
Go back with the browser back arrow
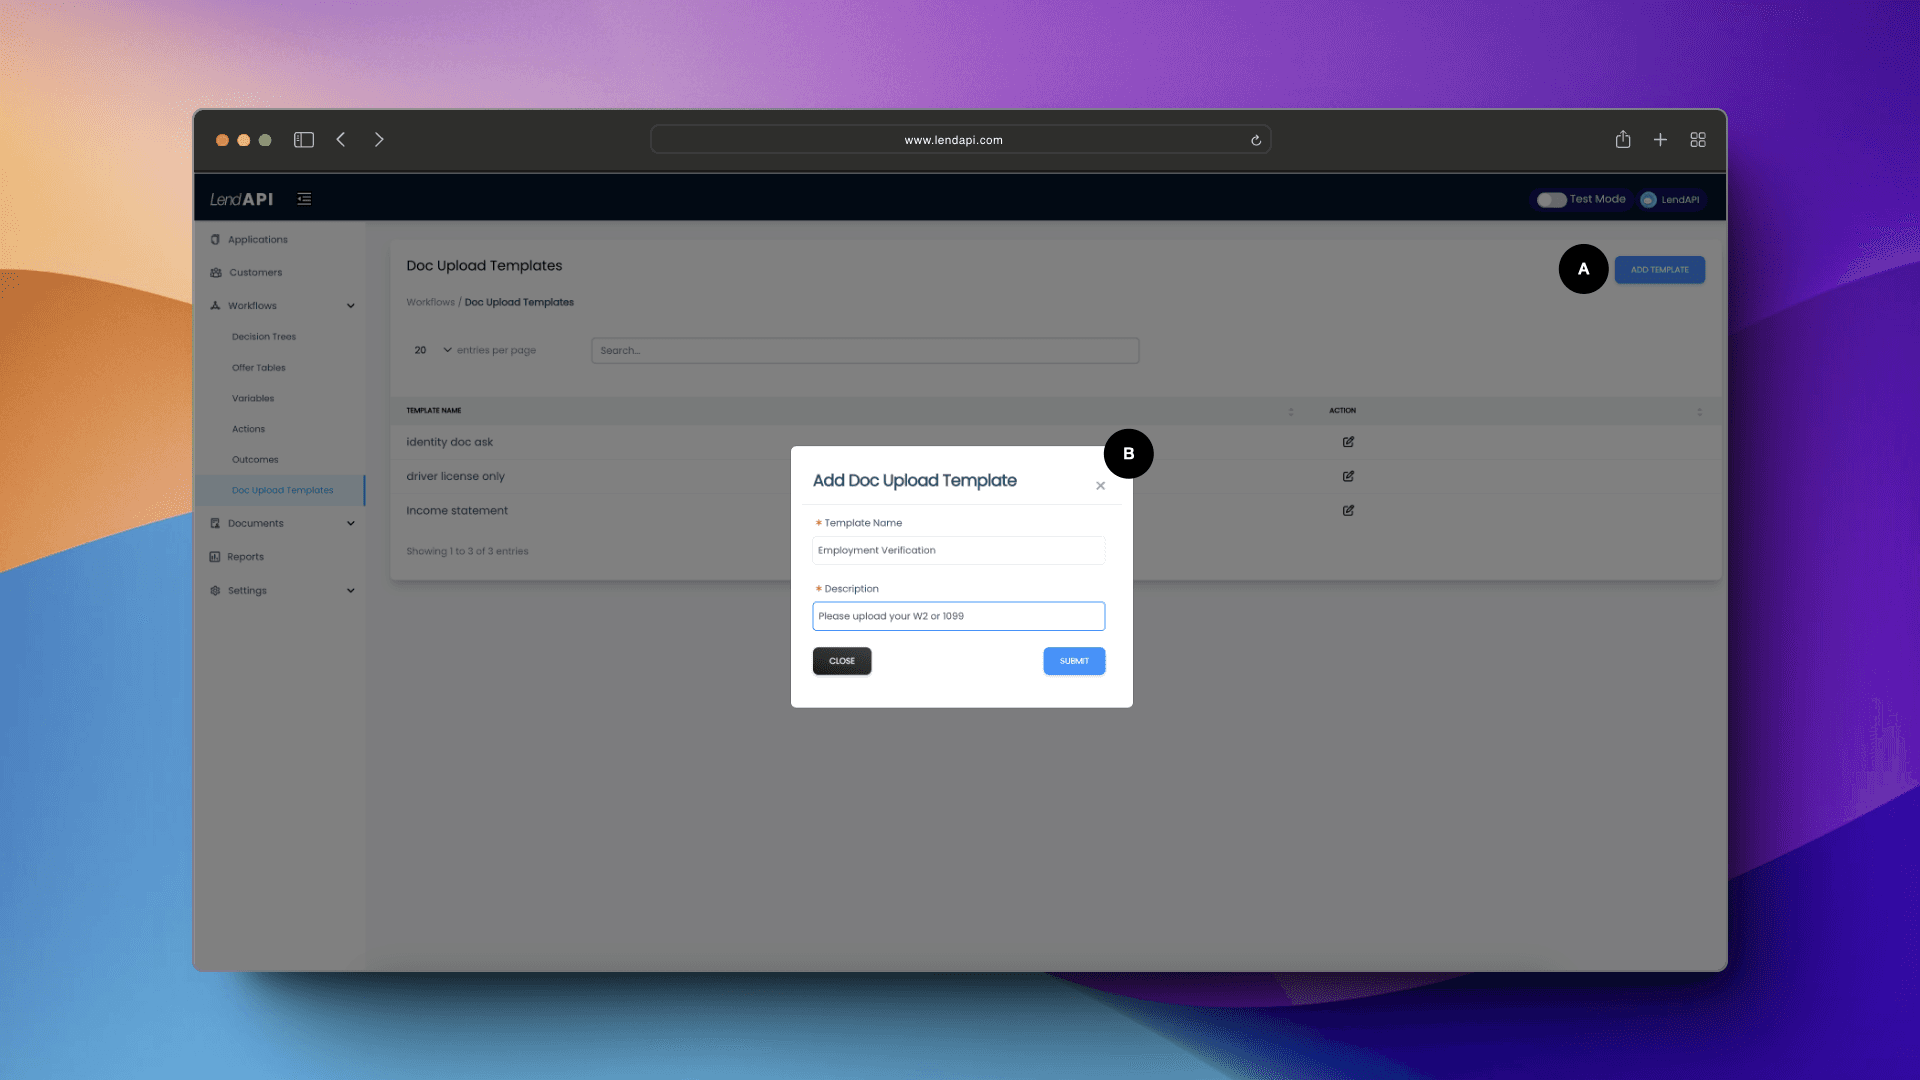click(341, 140)
